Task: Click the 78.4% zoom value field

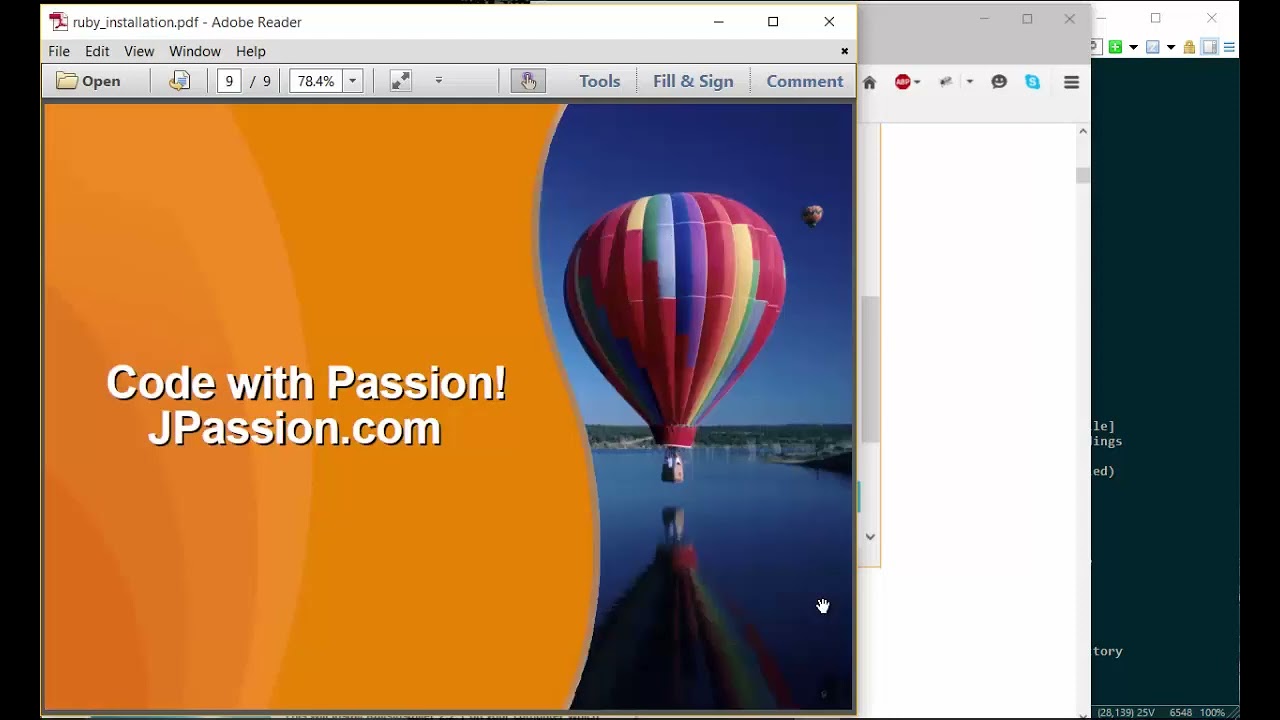Action: click(316, 81)
